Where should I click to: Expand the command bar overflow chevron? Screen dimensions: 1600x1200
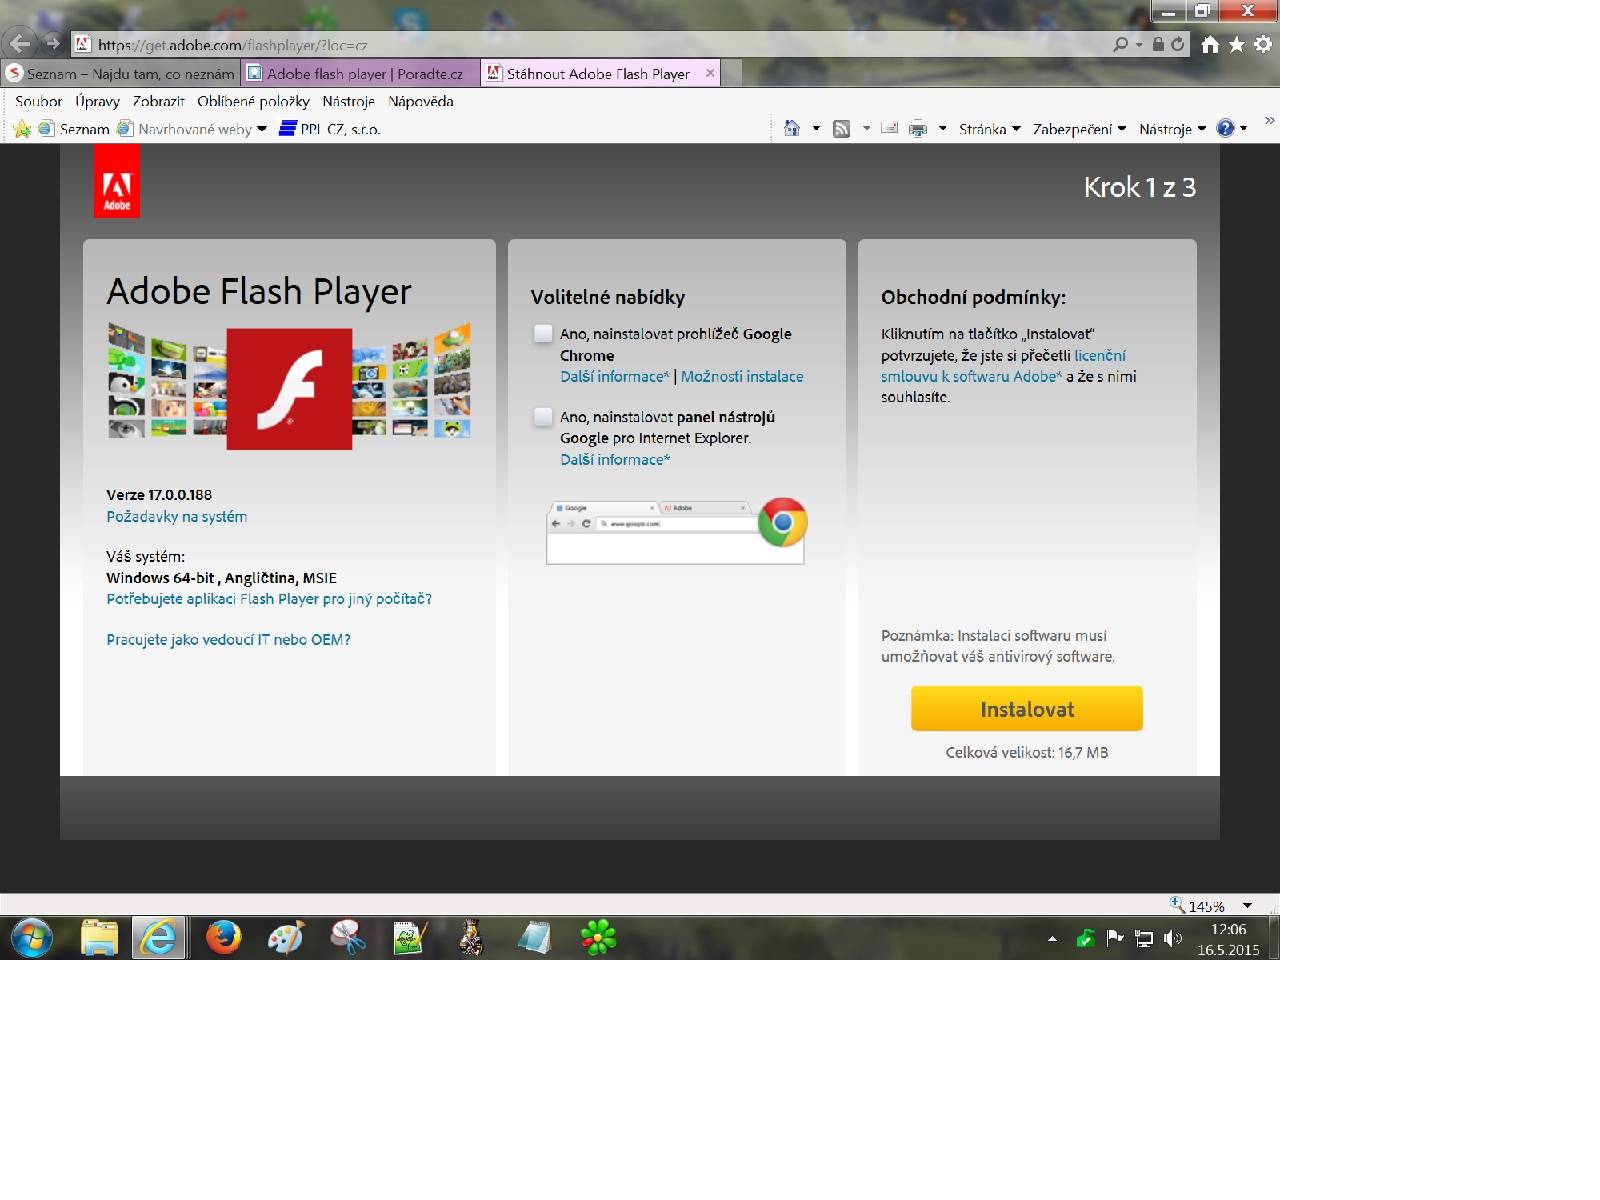click(x=1269, y=121)
